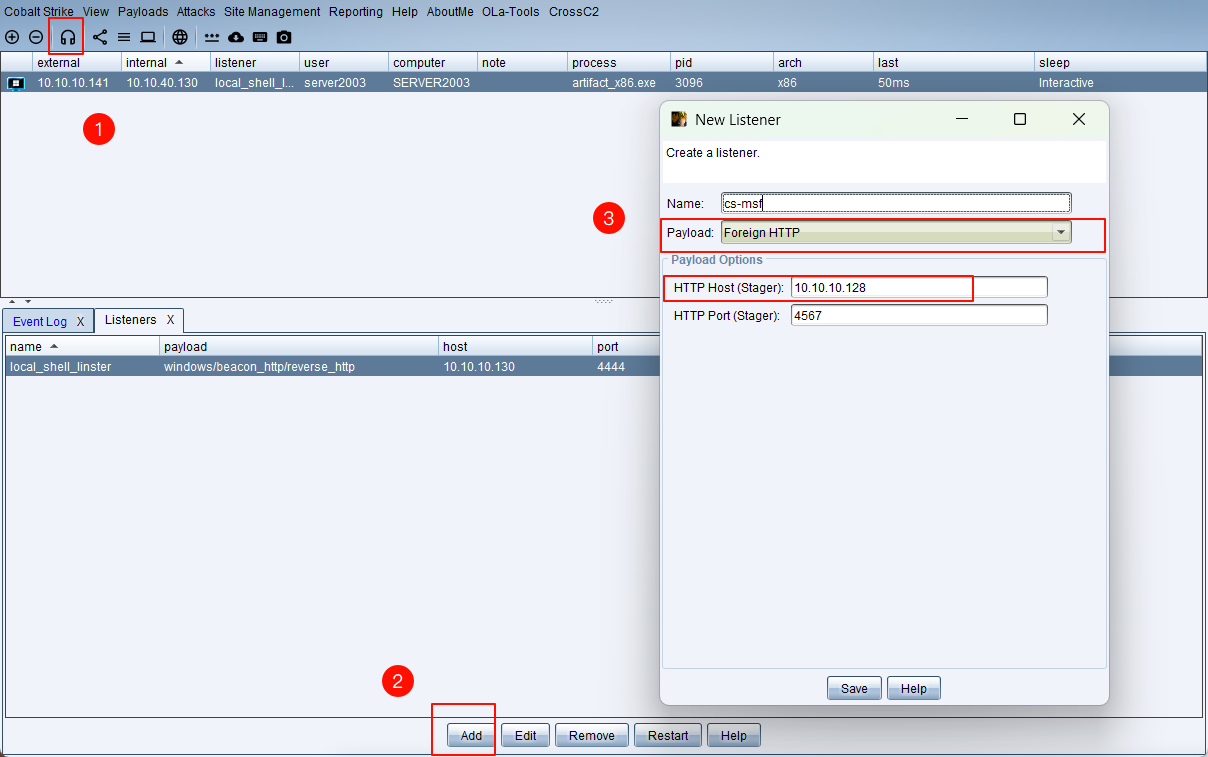Show the pivot graph view icon
The width and height of the screenshot is (1208, 757).
pos(100,37)
